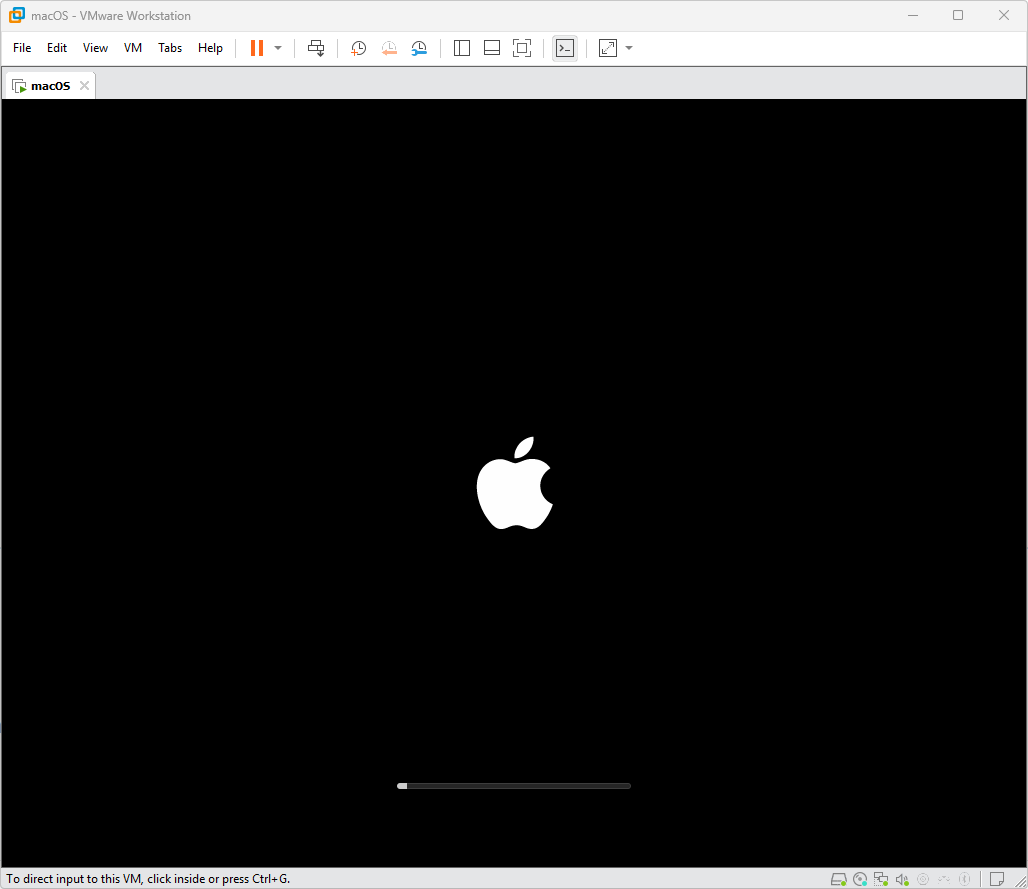Revert VM to previous snapshot
This screenshot has width=1028, height=889.
click(389, 48)
